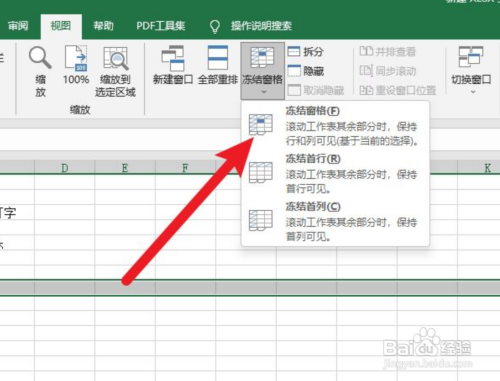This screenshot has width=500, height=381.
Task: Open the Zoom magnifier tool
Action: pos(40,72)
